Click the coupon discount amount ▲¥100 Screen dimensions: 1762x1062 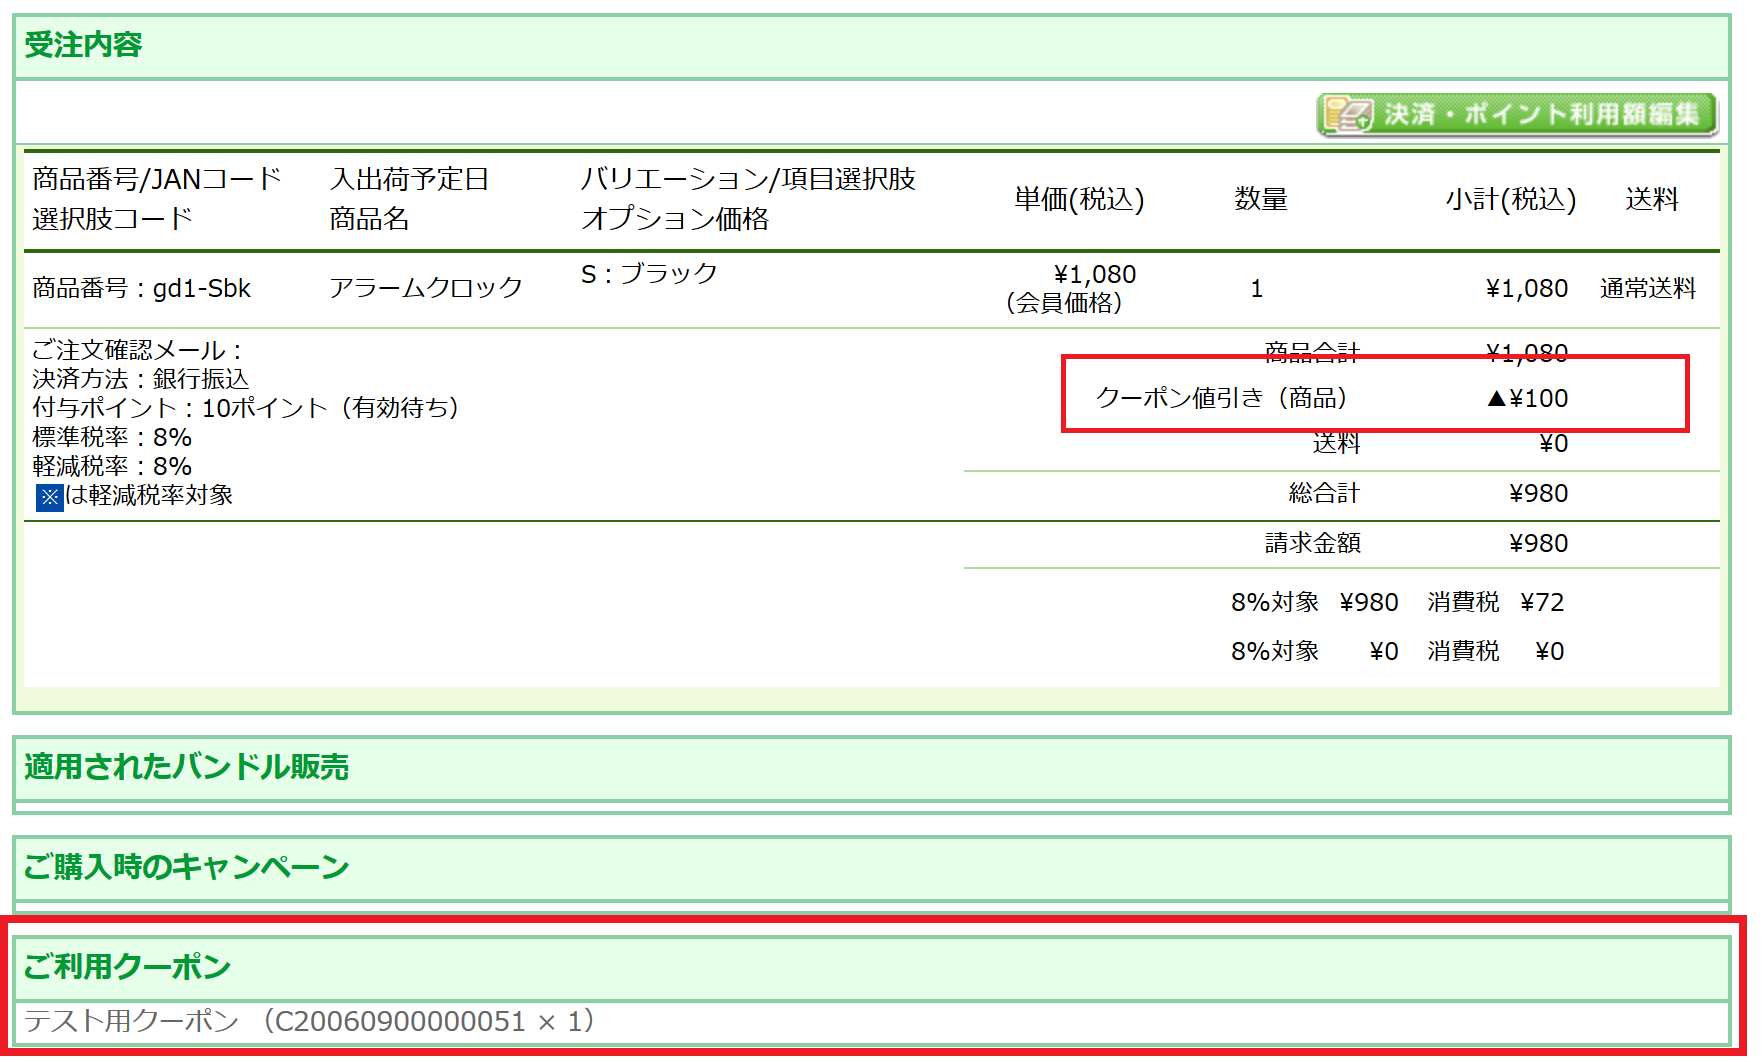[x=1527, y=399]
